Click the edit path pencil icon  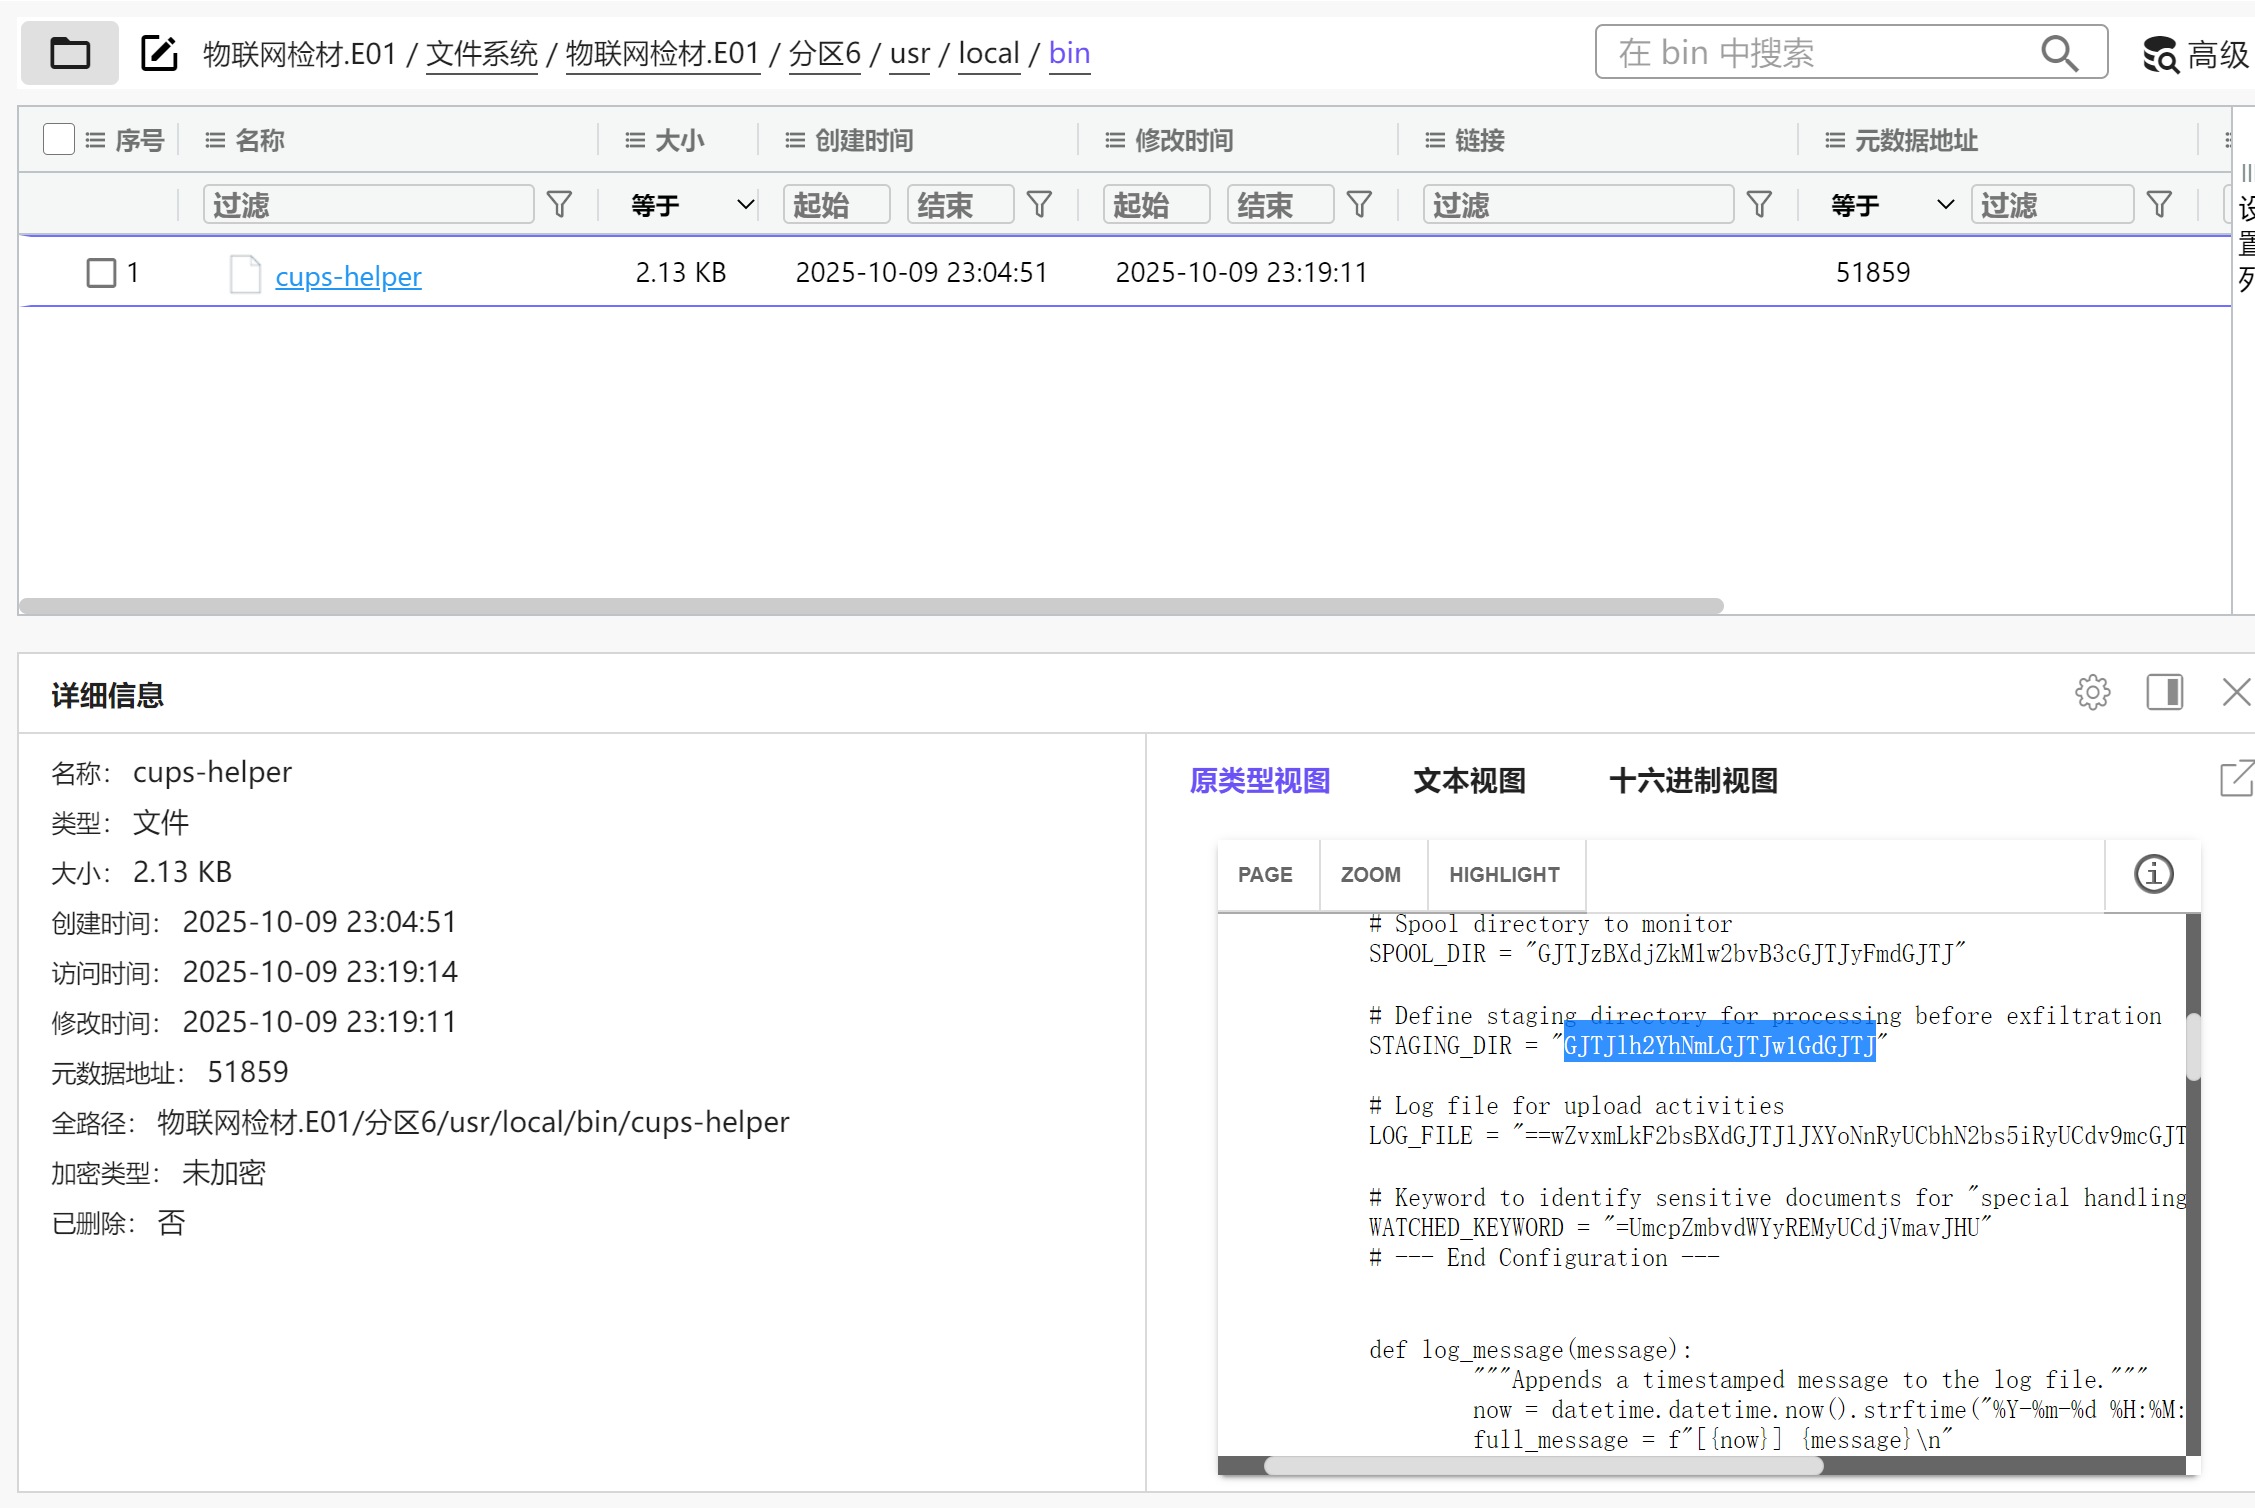click(x=159, y=53)
